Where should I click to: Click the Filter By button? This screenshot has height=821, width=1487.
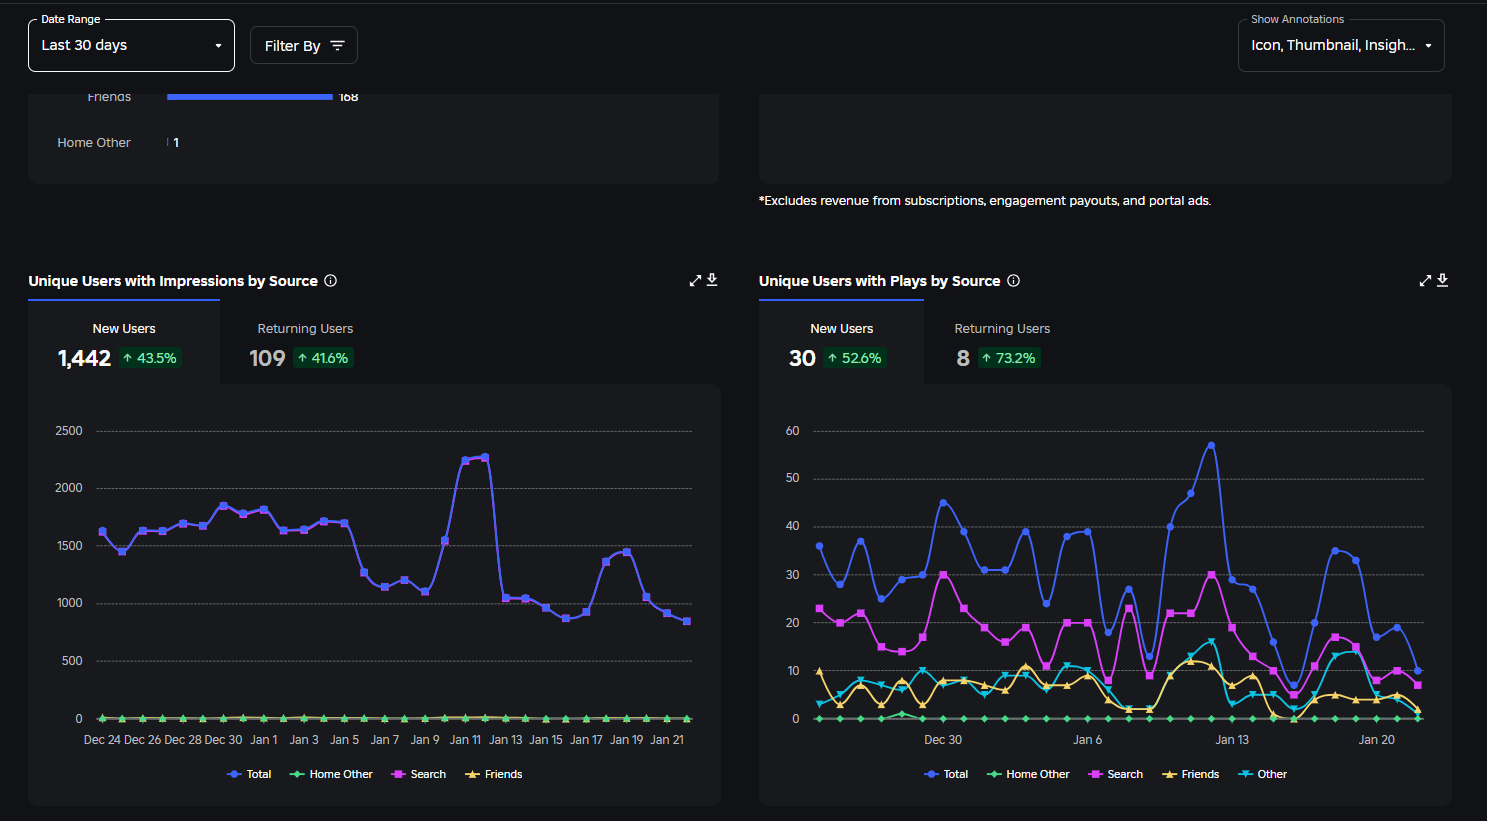point(304,46)
